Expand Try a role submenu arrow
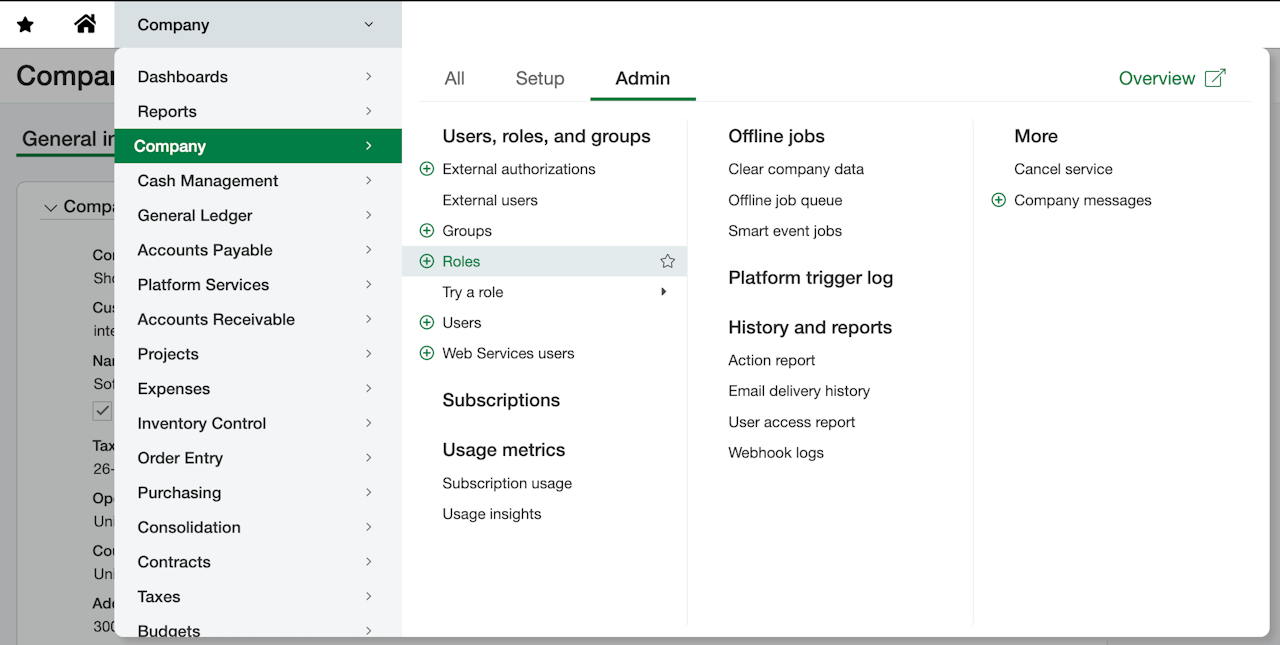The image size is (1280, 645). (664, 292)
